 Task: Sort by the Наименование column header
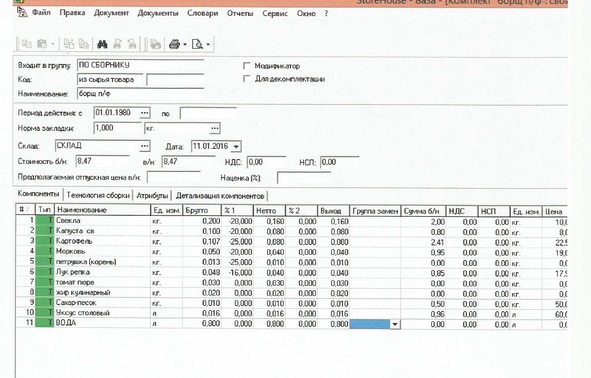[102, 210]
